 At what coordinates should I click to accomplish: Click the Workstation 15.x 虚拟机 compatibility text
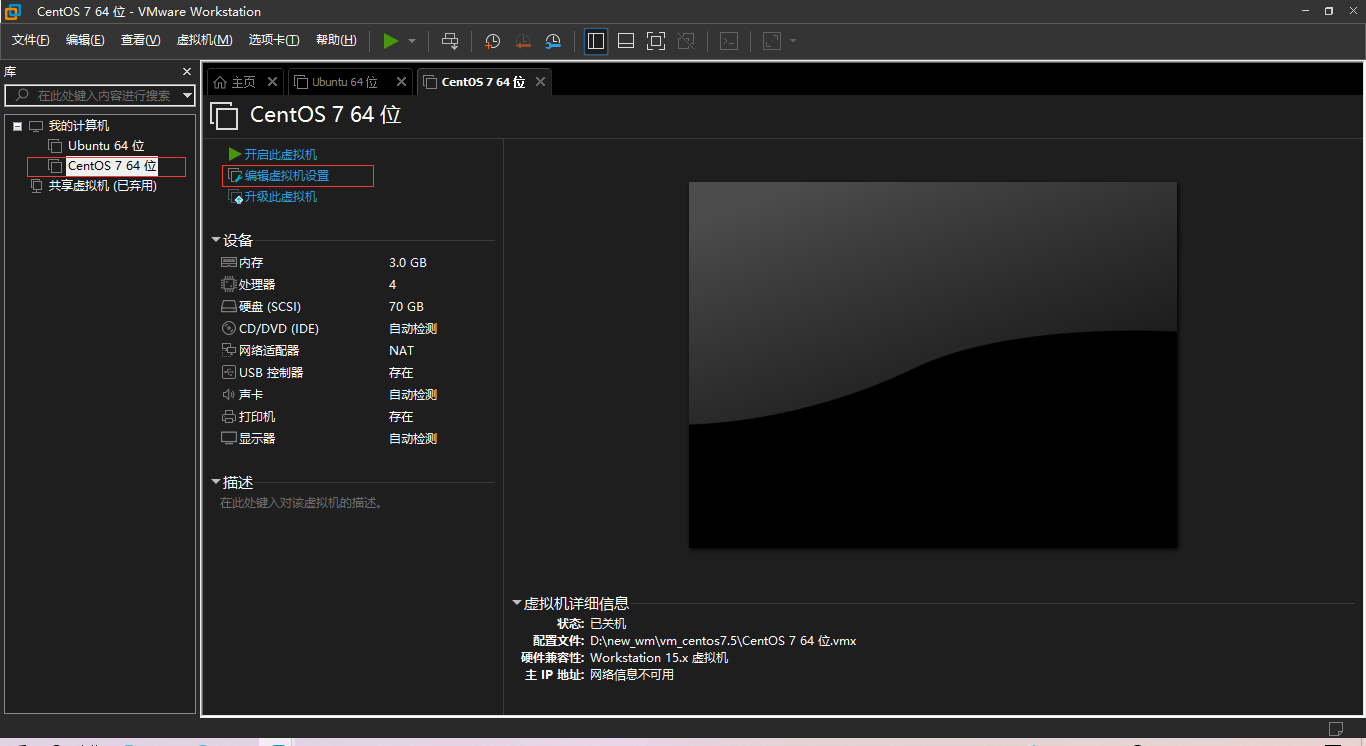659,658
